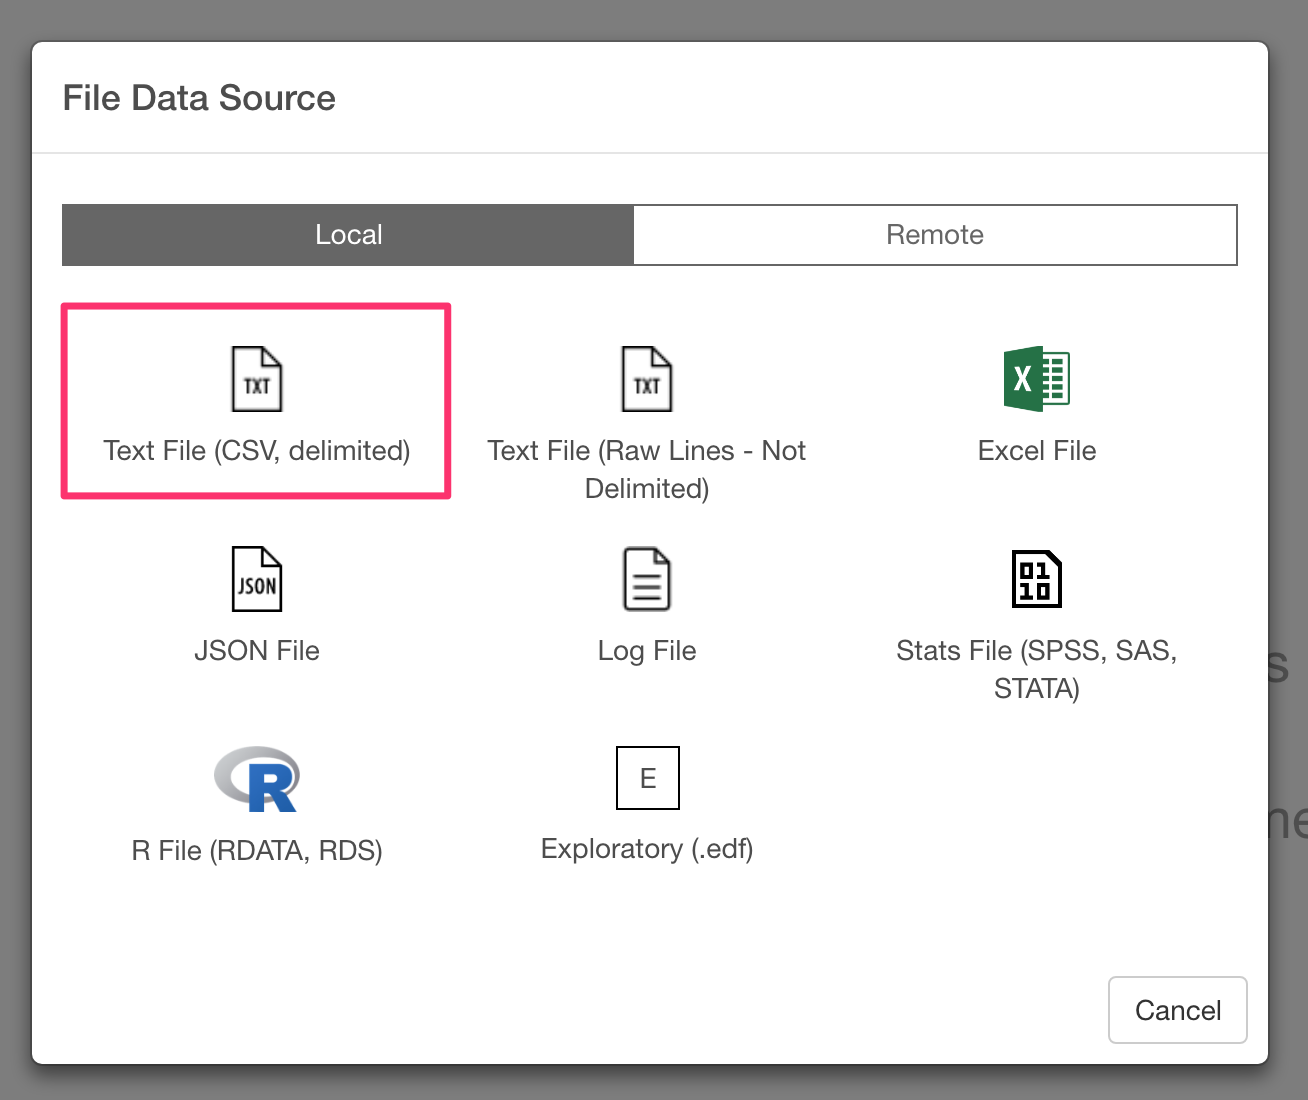Select the green Excel file icon

click(x=1037, y=379)
